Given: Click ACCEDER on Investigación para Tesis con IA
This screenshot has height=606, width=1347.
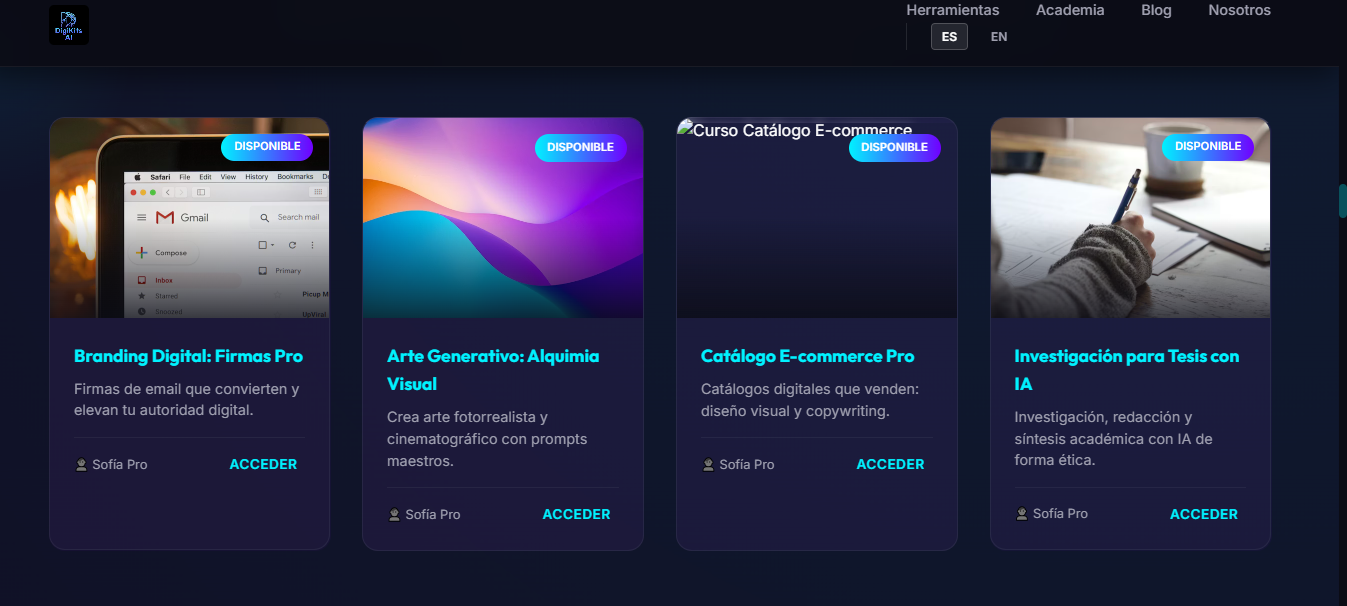Looking at the screenshot, I should pos(1203,513).
